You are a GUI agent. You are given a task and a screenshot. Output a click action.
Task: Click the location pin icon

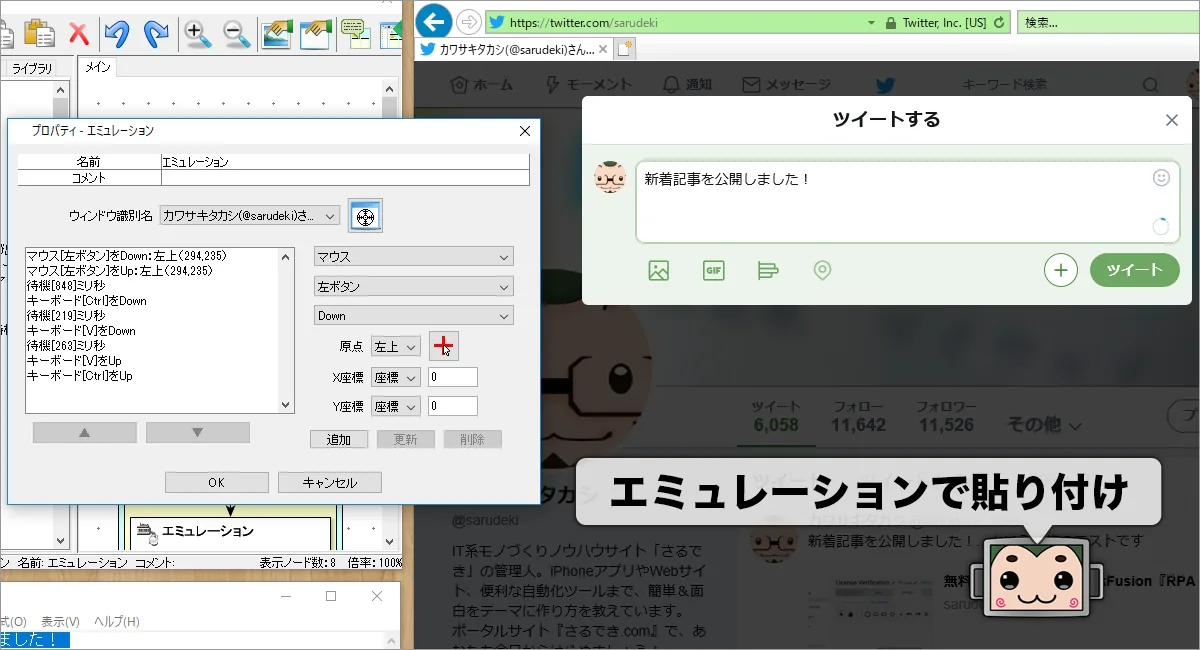pyautogui.click(x=822, y=270)
